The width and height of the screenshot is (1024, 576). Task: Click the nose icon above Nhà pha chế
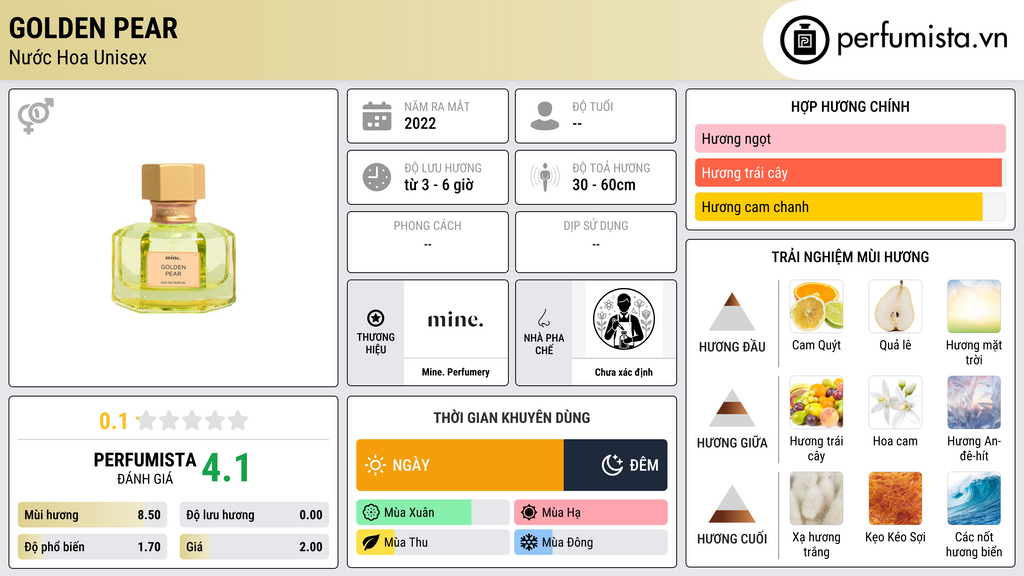click(x=543, y=318)
